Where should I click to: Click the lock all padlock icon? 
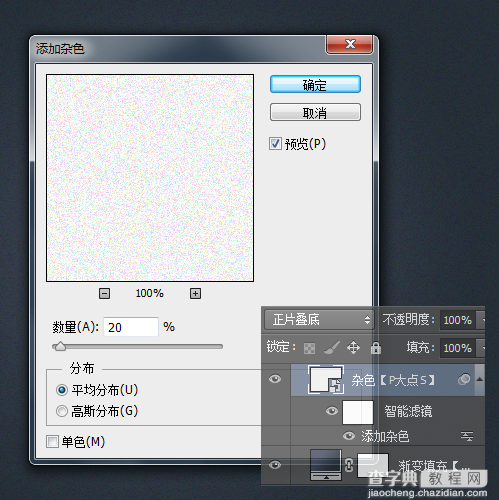click(376, 348)
